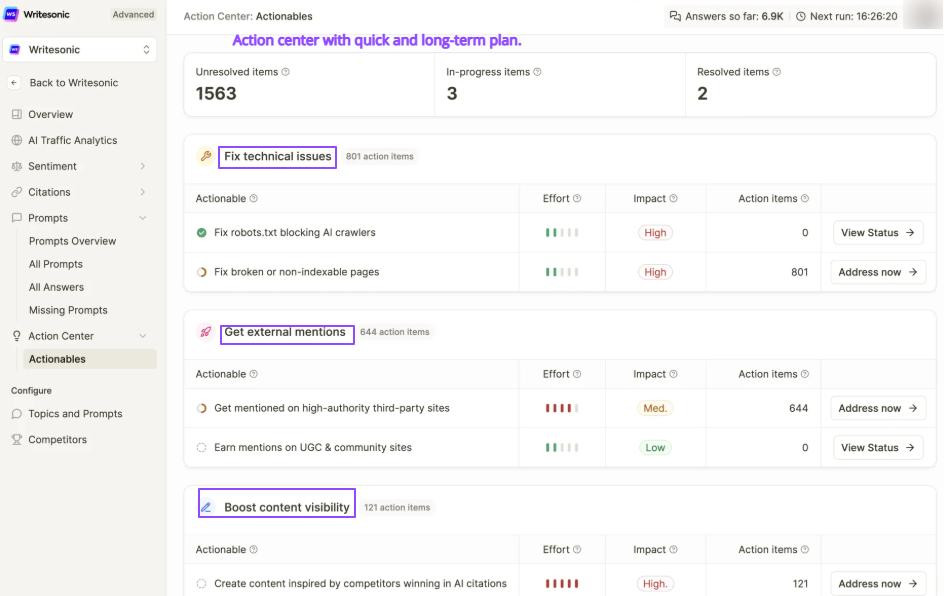
Task: Click View Status for robots.txt actionable
Action: (x=877, y=233)
